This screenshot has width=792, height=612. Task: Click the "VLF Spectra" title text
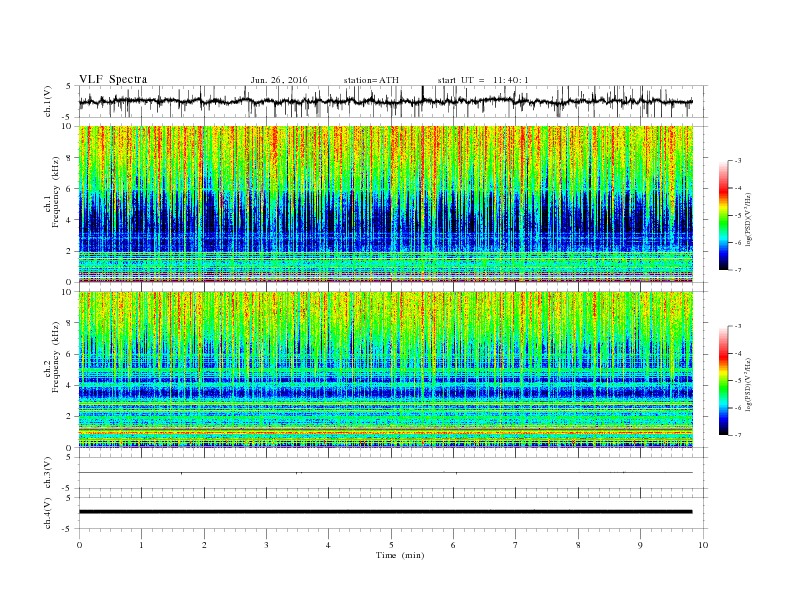pyautogui.click(x=113, y=79)
